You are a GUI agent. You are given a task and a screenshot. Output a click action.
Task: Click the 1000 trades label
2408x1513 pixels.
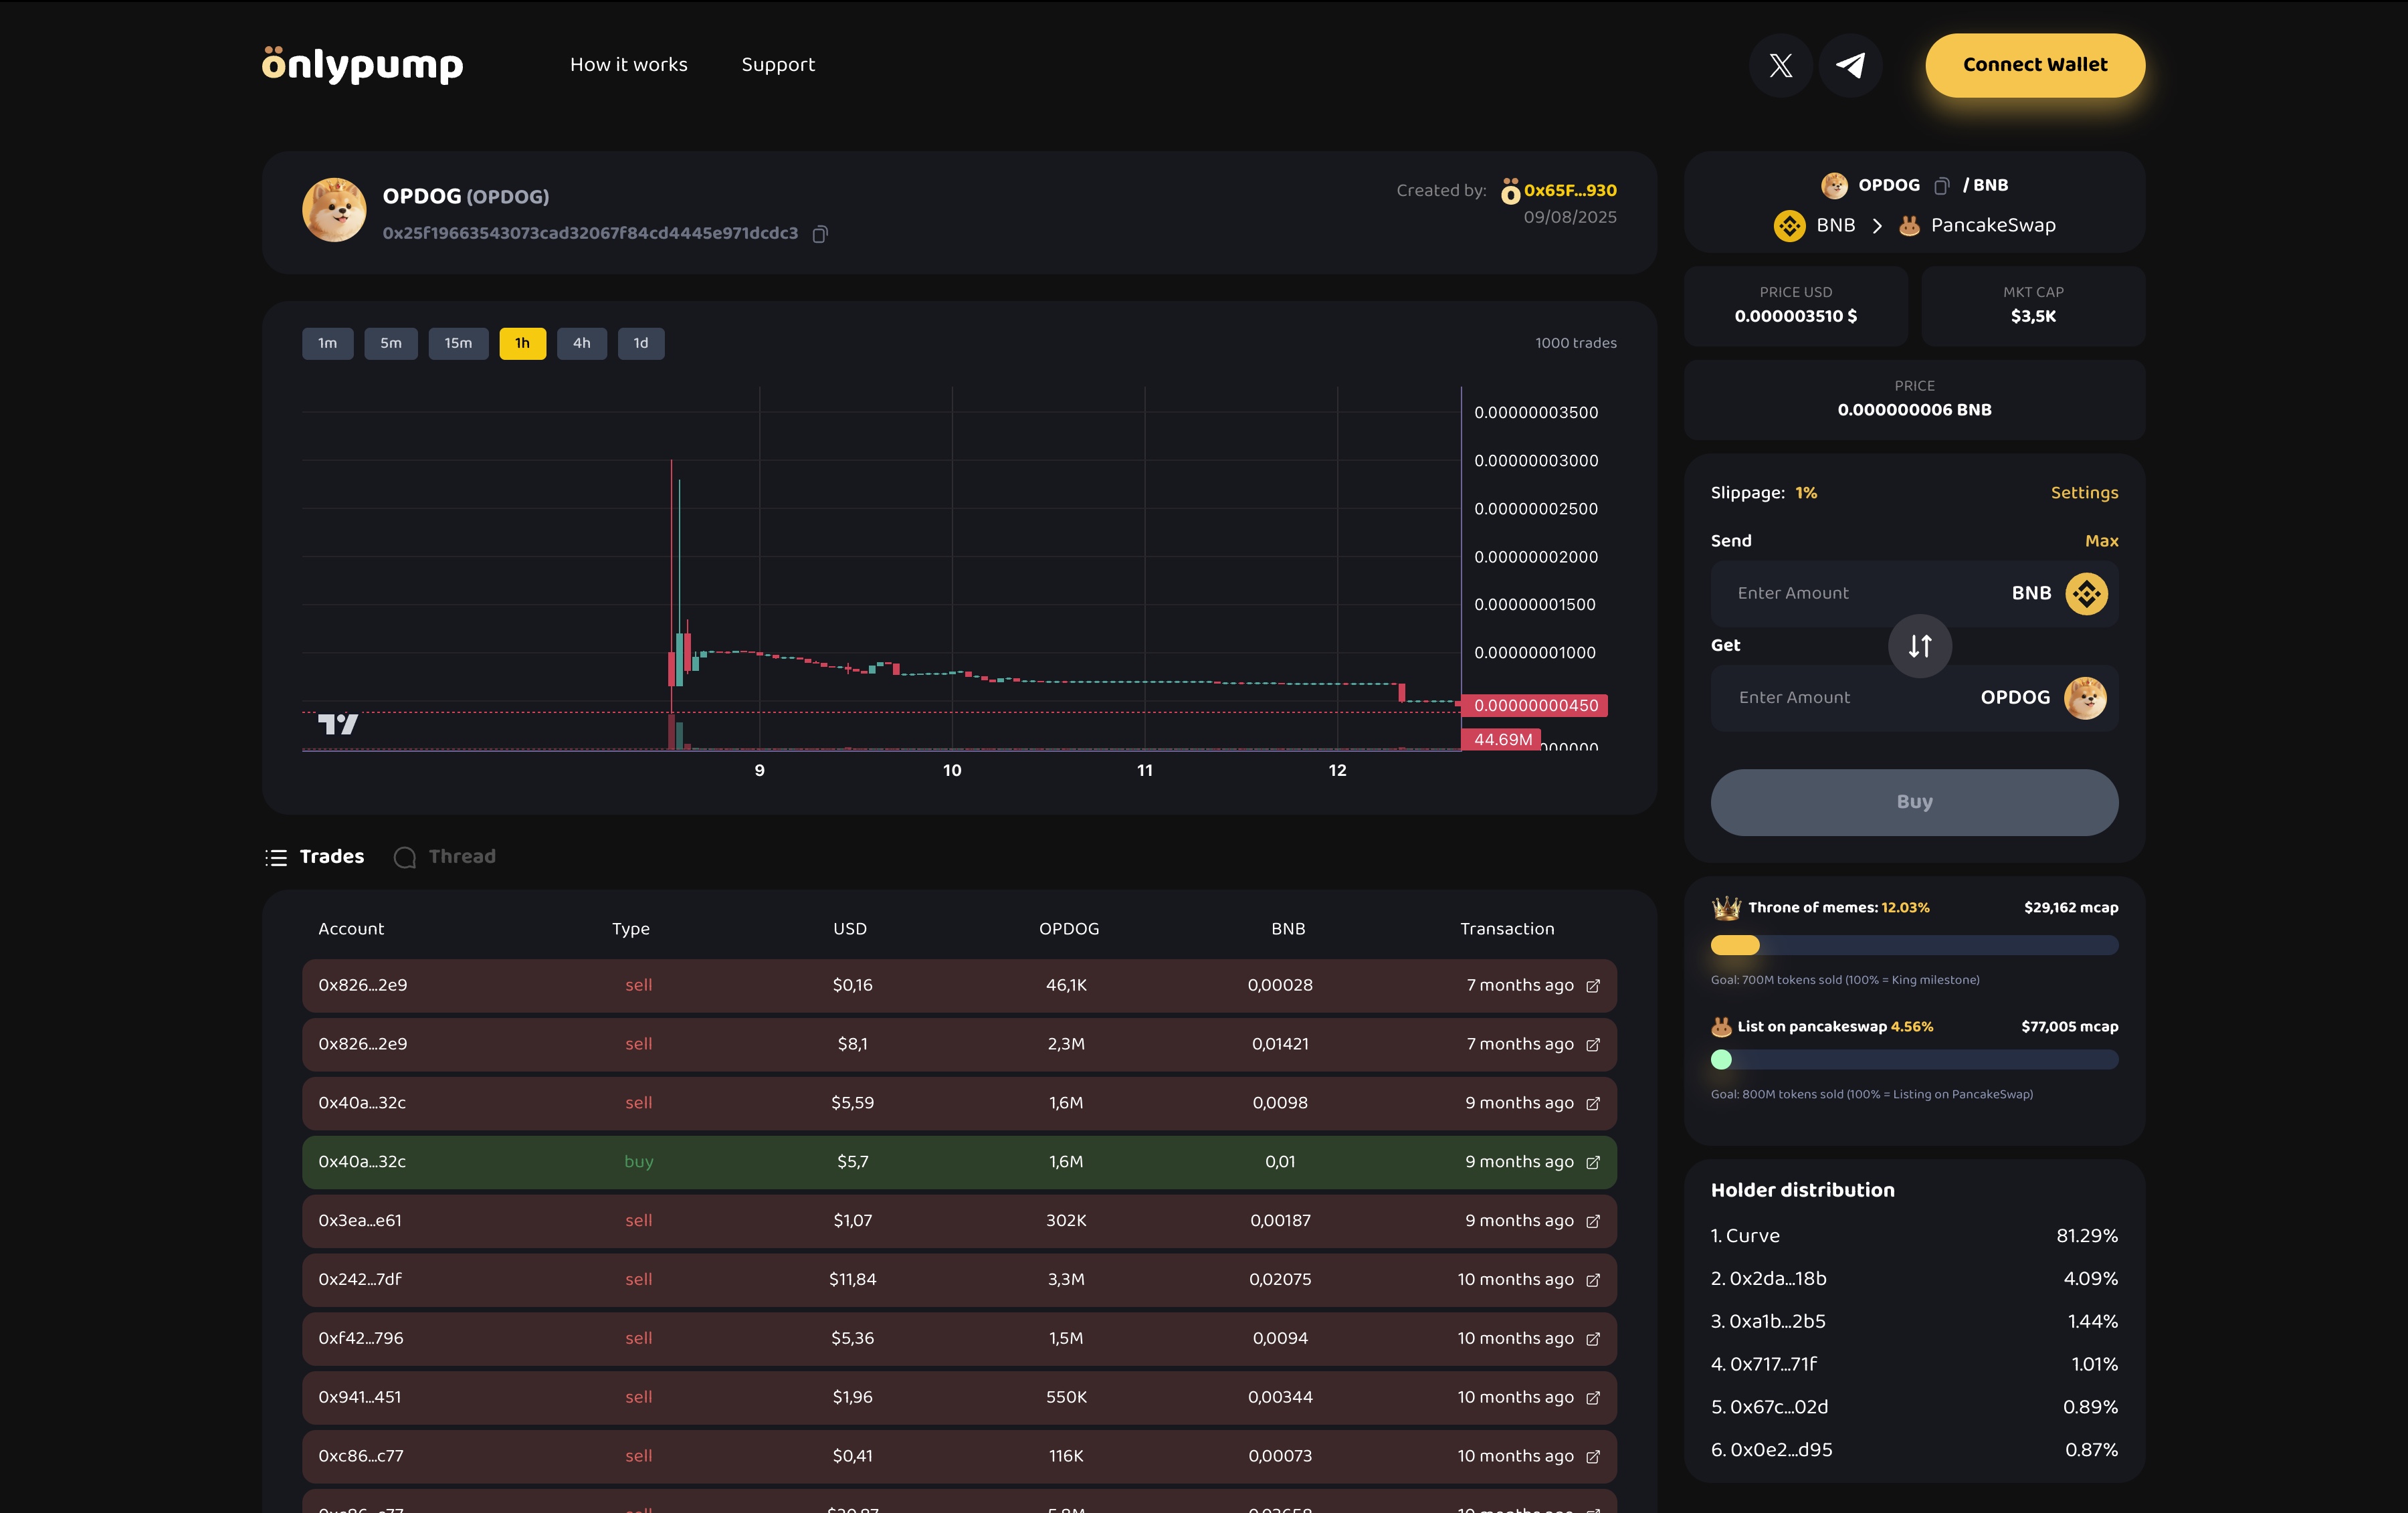click(x=1576, y=343)
